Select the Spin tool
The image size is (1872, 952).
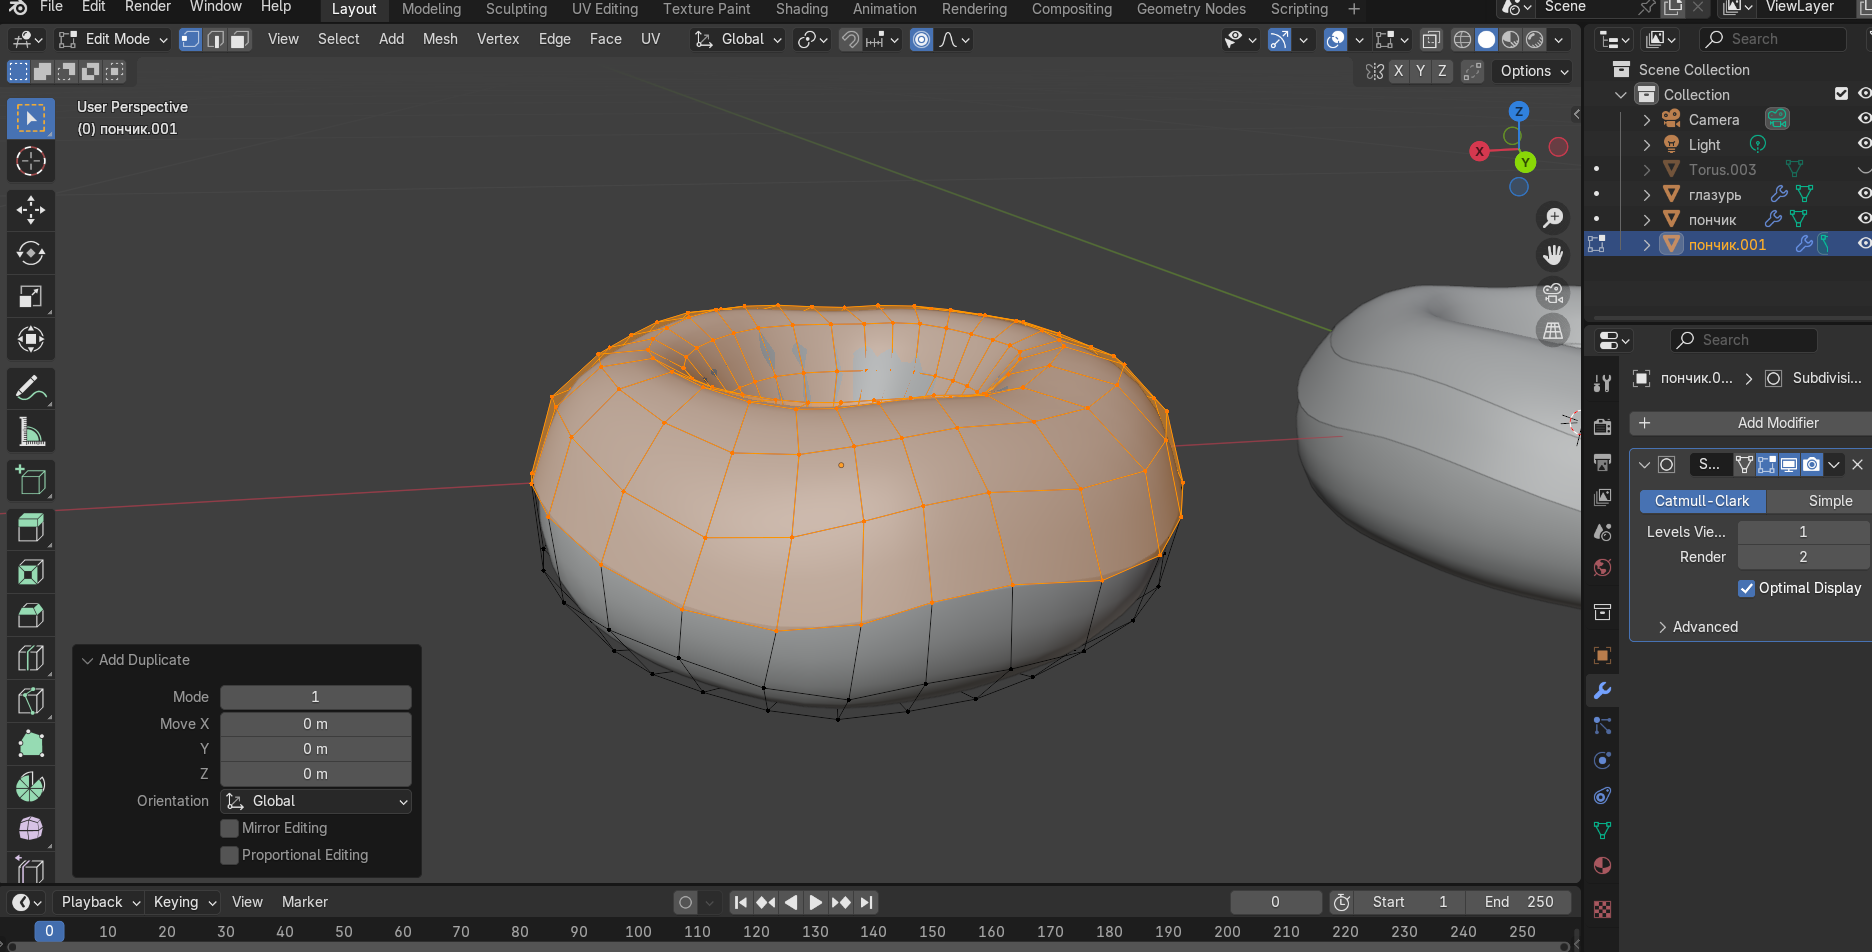click(31, 787)
